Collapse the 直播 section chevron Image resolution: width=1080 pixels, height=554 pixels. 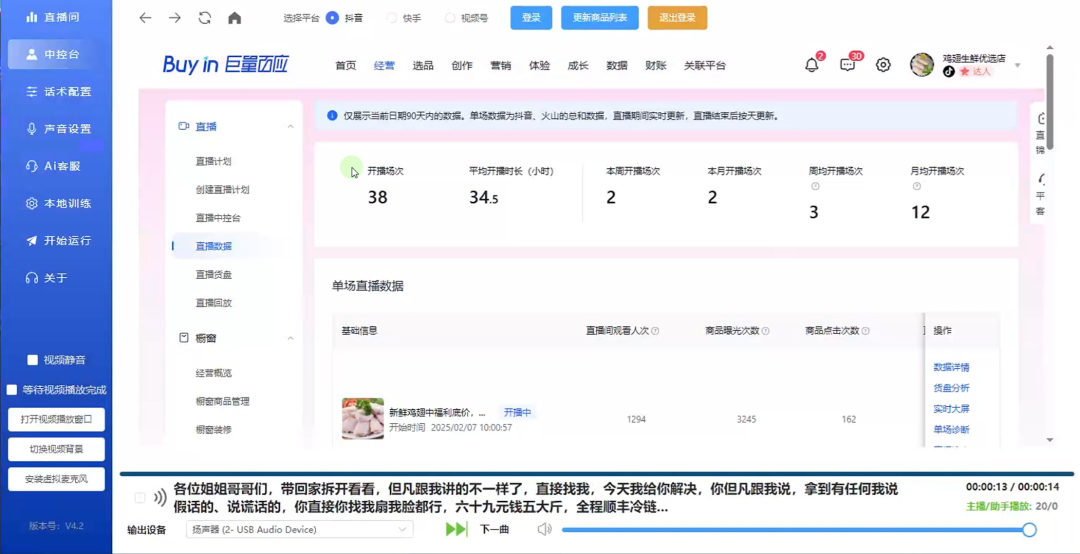290,126
